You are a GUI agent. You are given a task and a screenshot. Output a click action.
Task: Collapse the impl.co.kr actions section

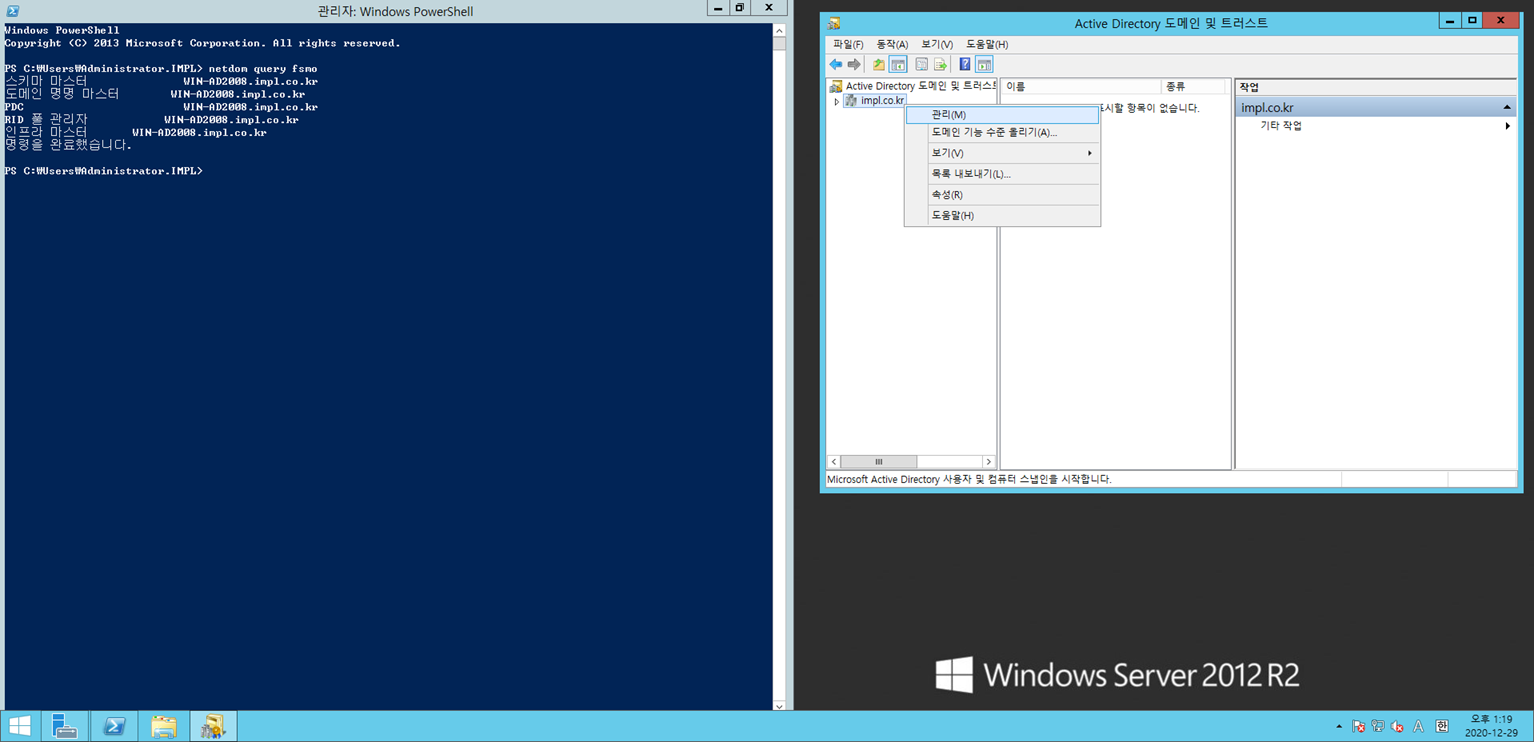pyautogui.click(x=1507, y=107)
